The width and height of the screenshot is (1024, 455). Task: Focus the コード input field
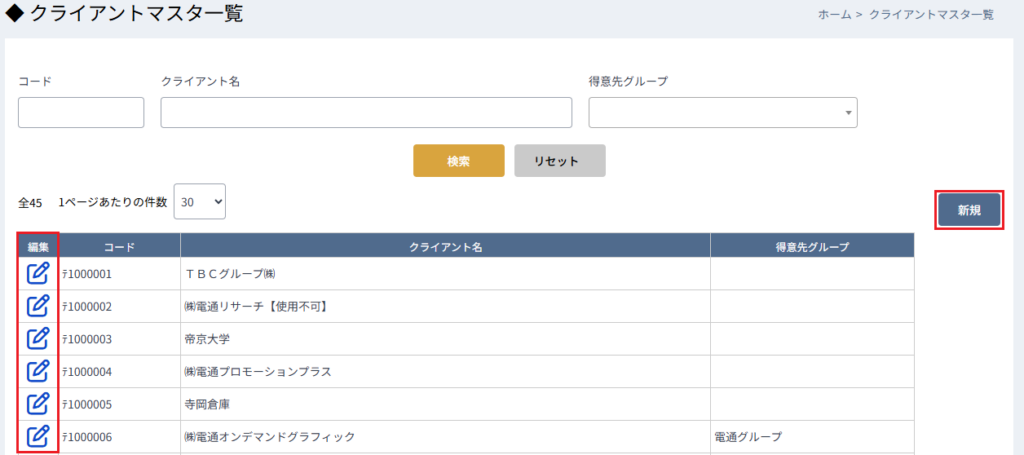click(x=81, y=113)
